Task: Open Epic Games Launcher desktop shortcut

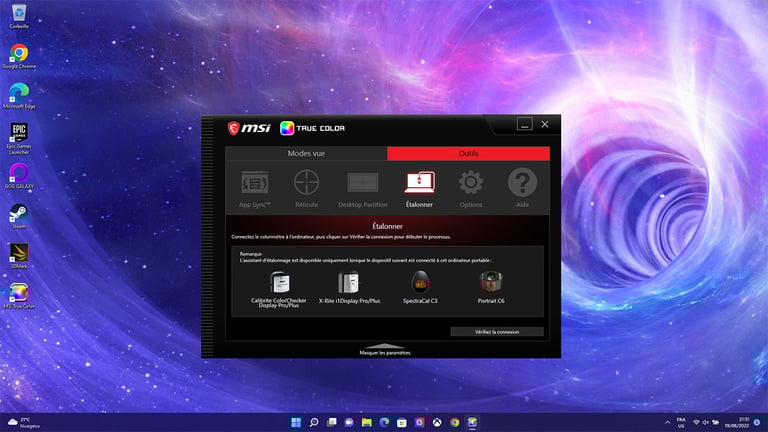Action: [x=19, y=139]
